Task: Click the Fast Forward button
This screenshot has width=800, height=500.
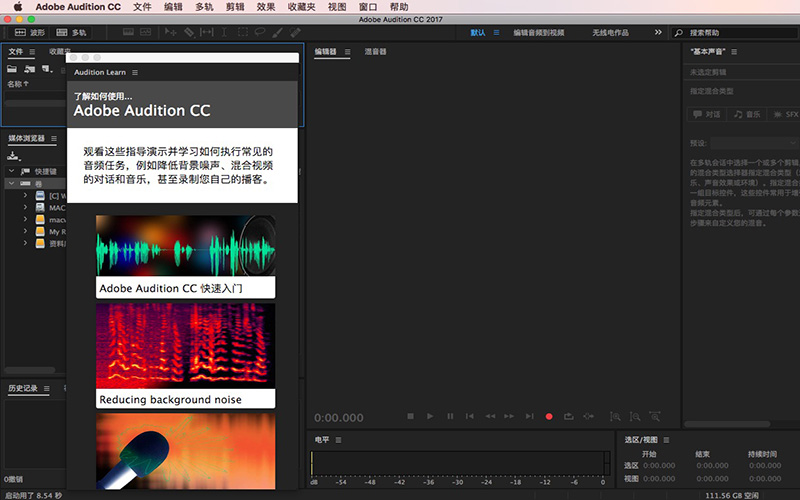Action: [509, 416]
